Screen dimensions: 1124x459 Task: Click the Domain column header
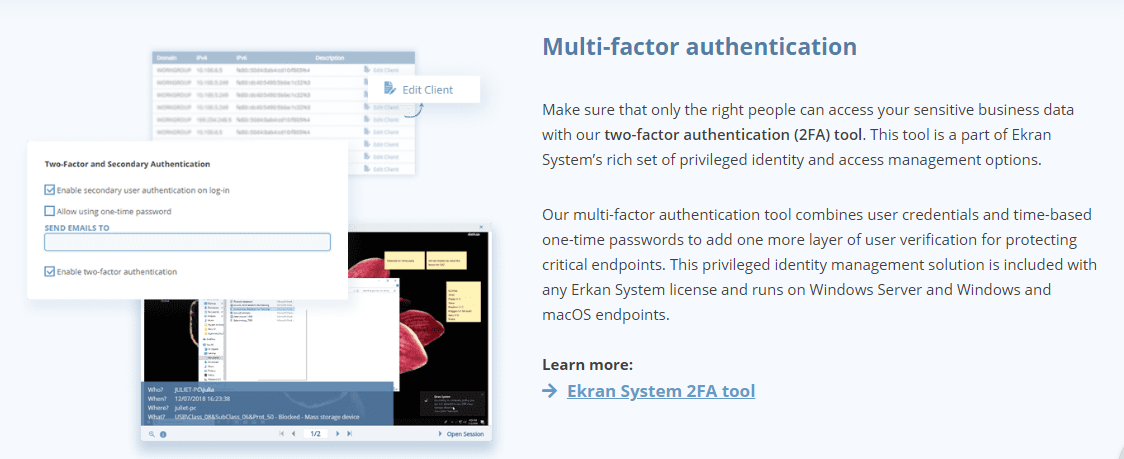pos(166,57)
